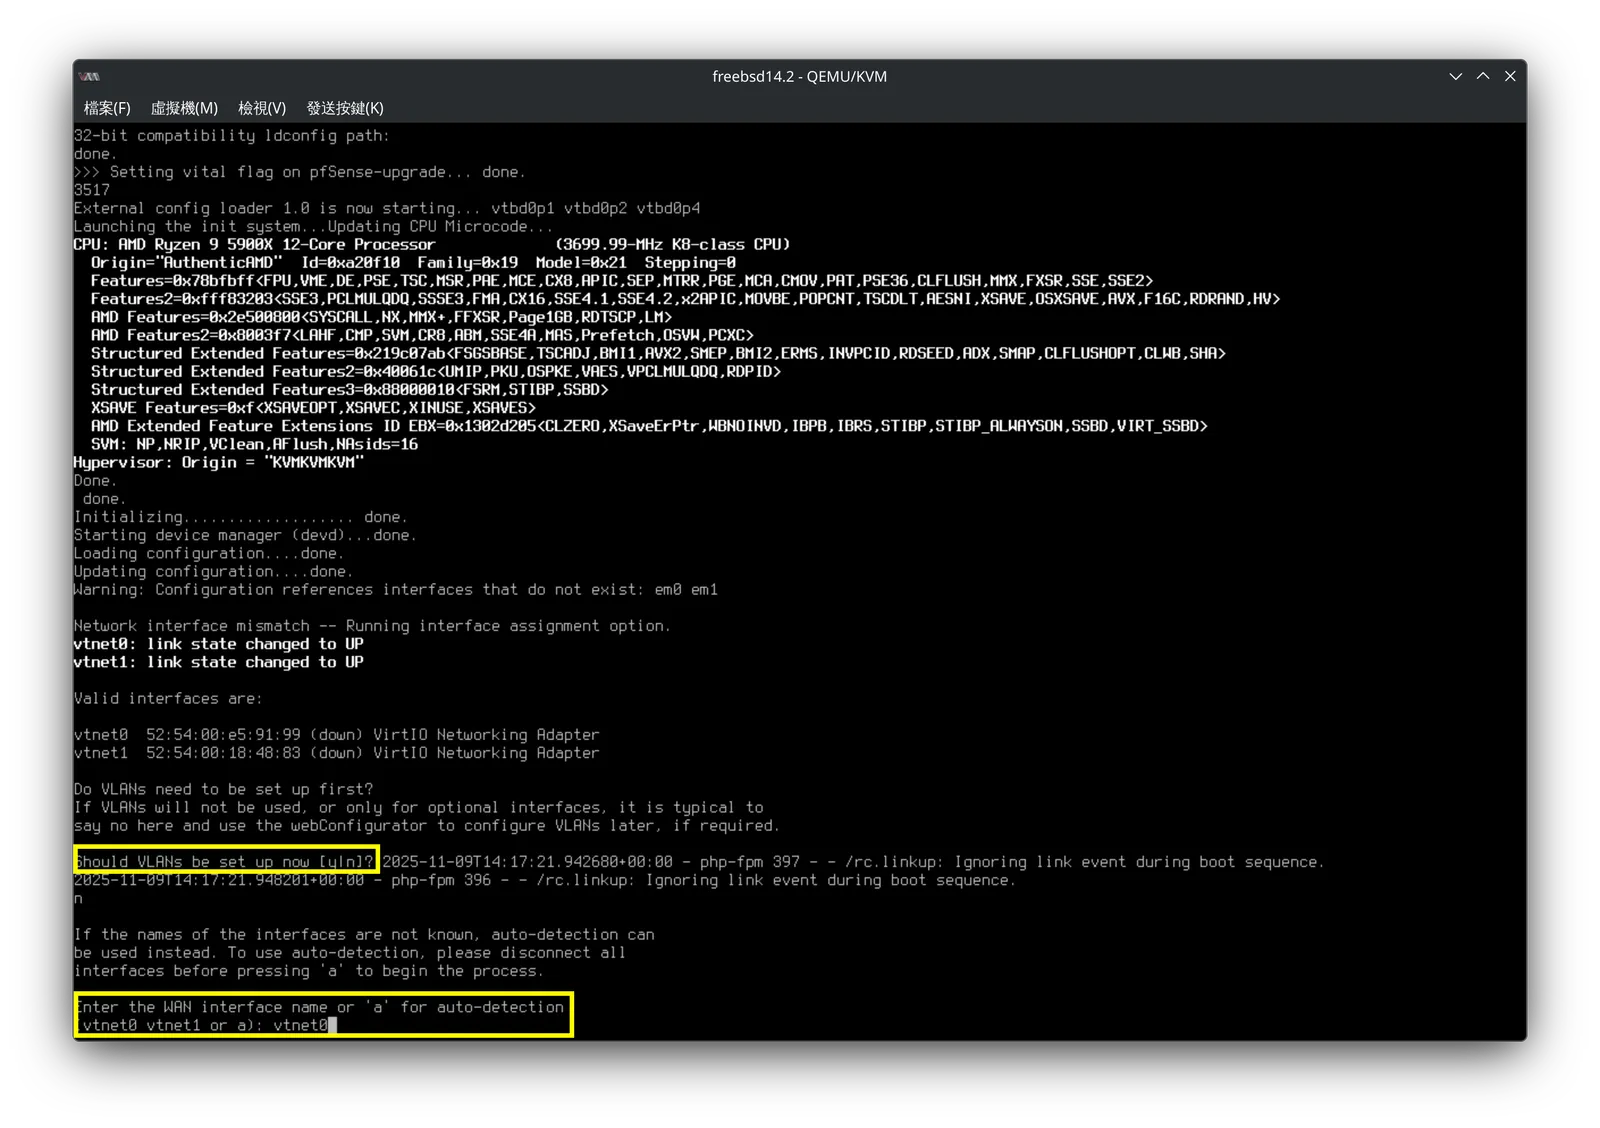
Task: Click 'External config loader 1.0 is now starting' line
Action: pyautogui.click(x=386, y=208)
